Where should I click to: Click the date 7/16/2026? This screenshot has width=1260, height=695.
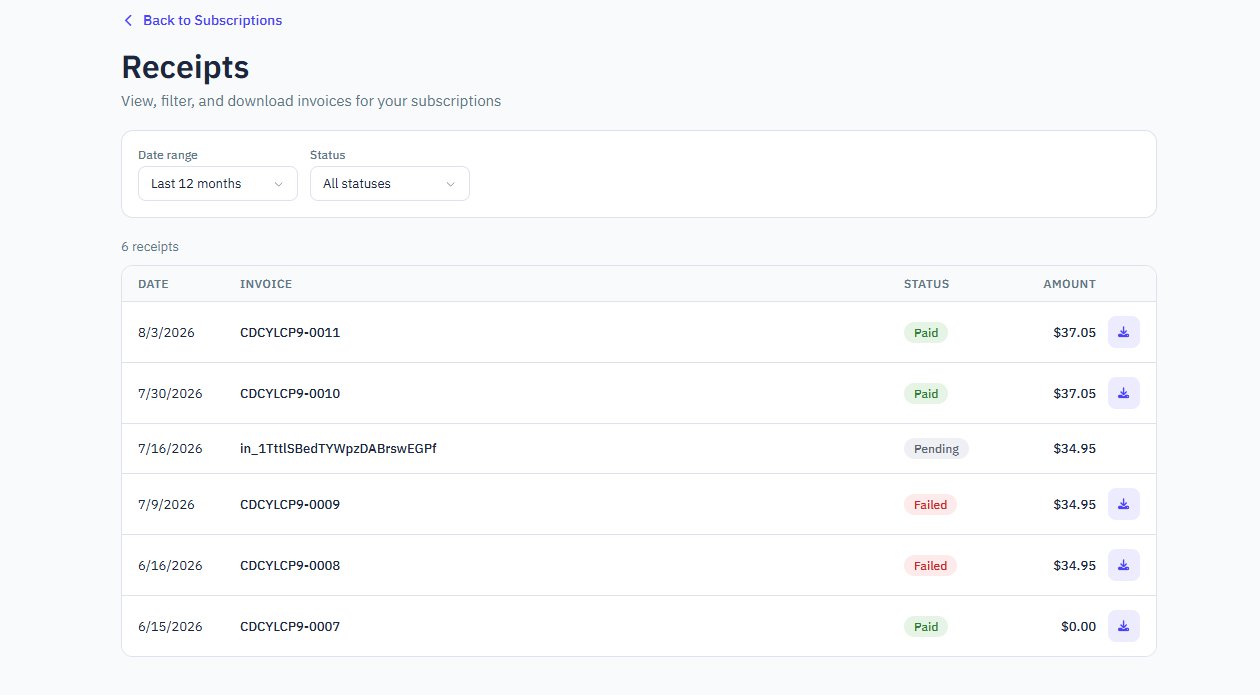coord(170,449)
